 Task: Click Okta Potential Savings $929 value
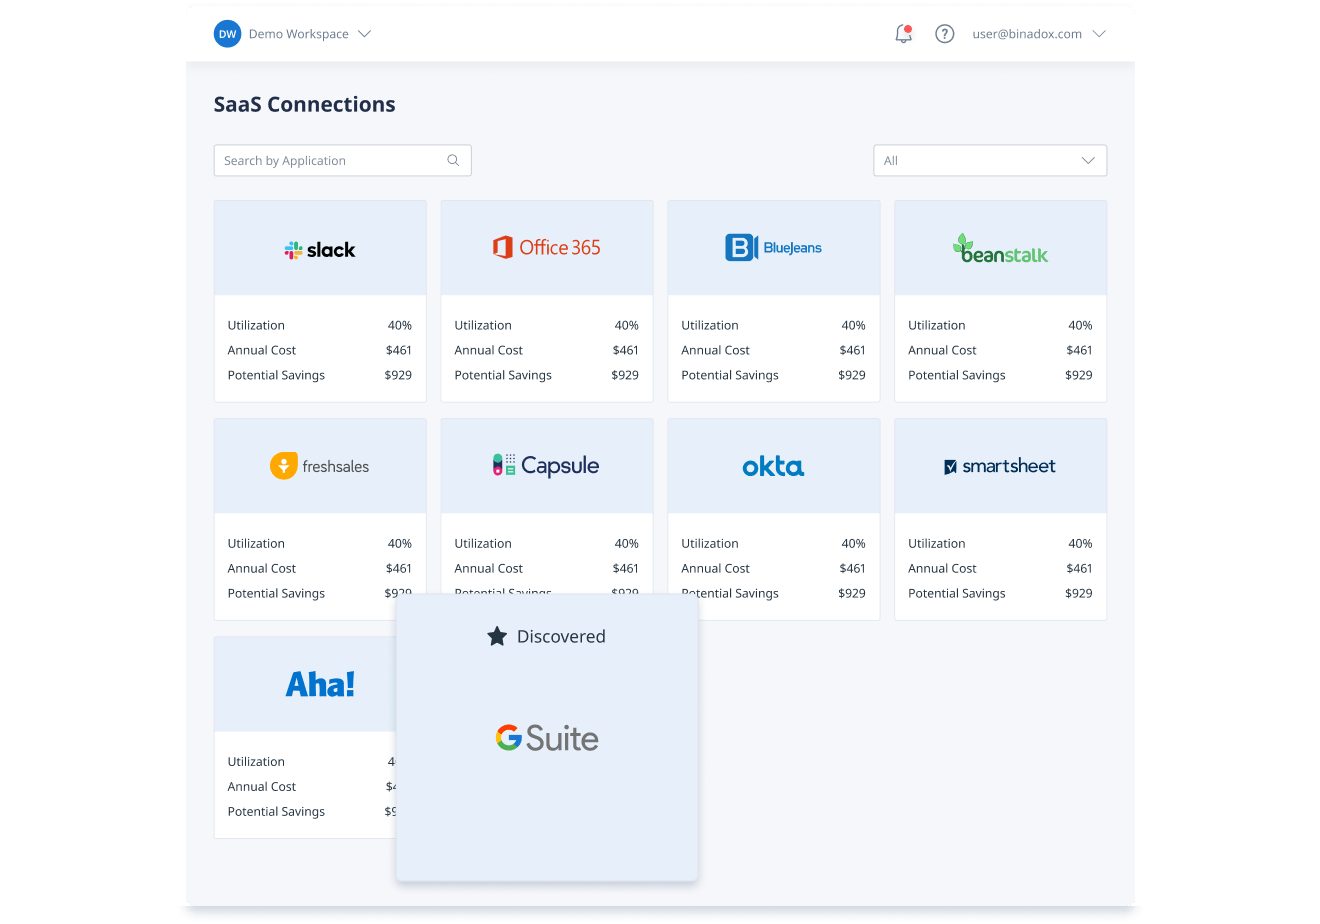coord(852,593)
